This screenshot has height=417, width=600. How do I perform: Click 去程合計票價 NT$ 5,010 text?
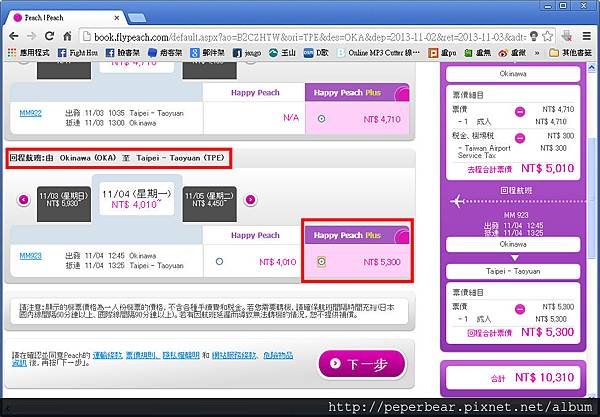520,169
